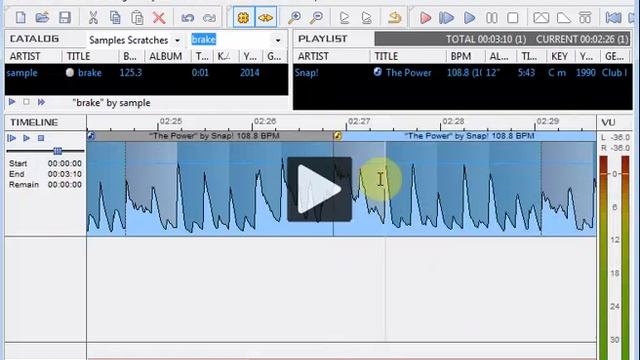The height and width of the screenshot is (360, 640).
Task: Click the orange return arrow toolbar icon
Action: [394, 18]
